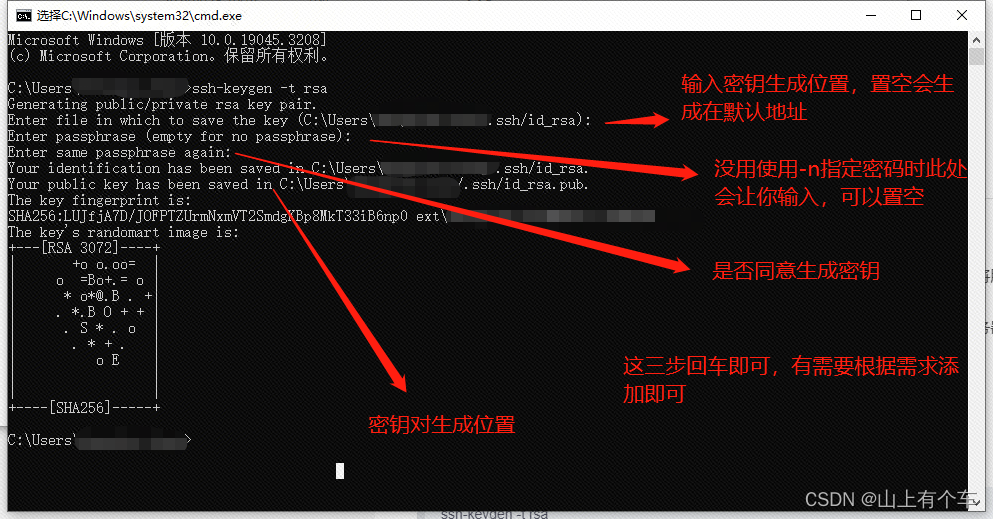Click the 'Enter same passphrase again' line
This screenshot has height=519, width=993.
120,153
